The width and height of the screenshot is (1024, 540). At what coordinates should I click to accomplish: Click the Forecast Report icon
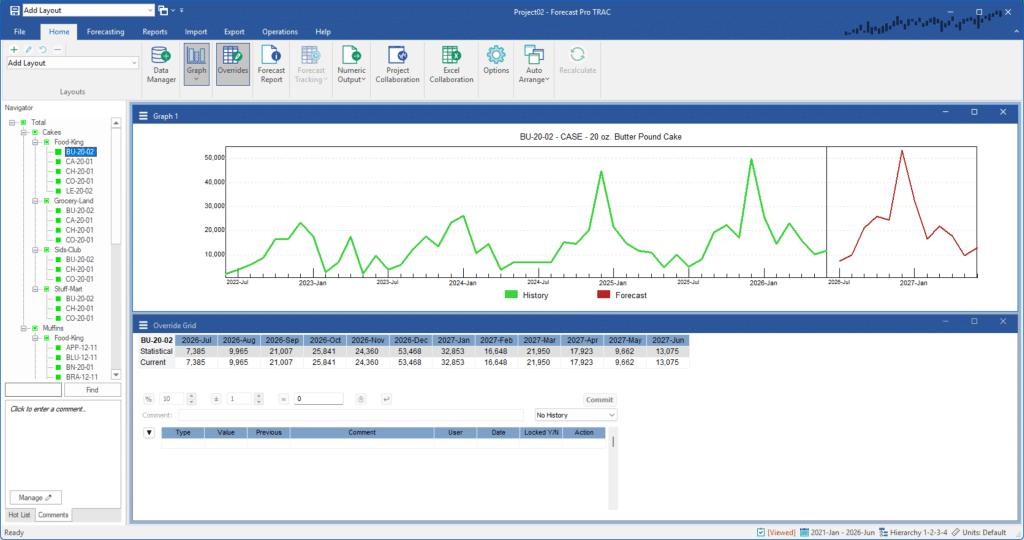pyautogui.click(x=271, y=65)
